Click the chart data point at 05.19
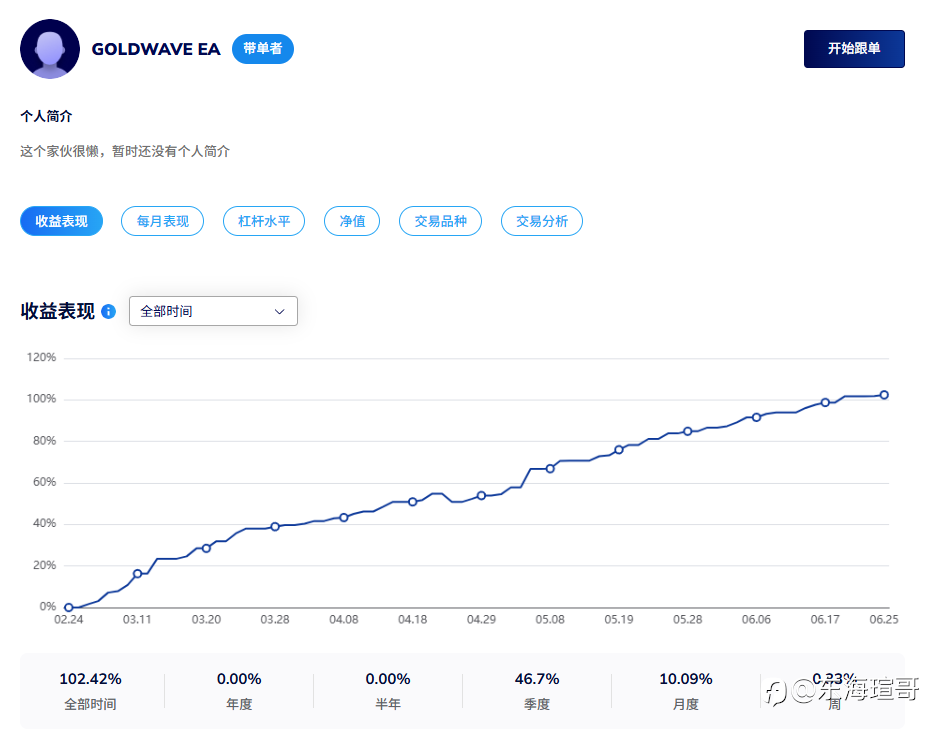 point(619,450)
